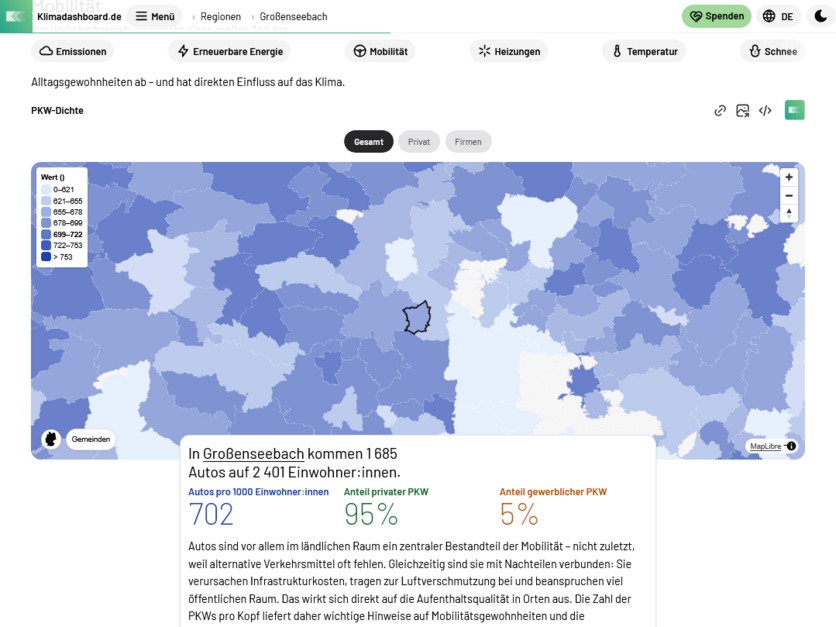Click the export image icon near PKW-Dichte
This screenshot has height=627, width=836.
click(x=742, y=111)
